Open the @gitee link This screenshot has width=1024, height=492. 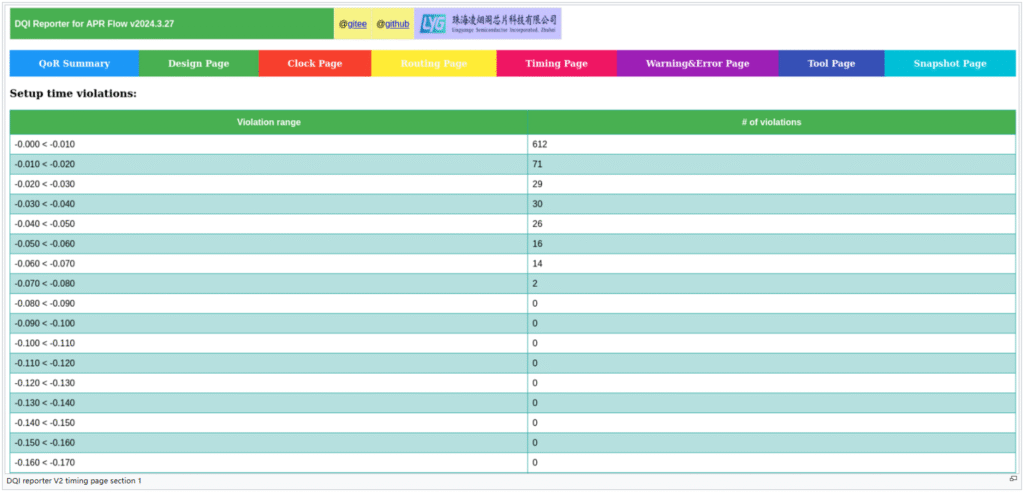tap(352, 24)
